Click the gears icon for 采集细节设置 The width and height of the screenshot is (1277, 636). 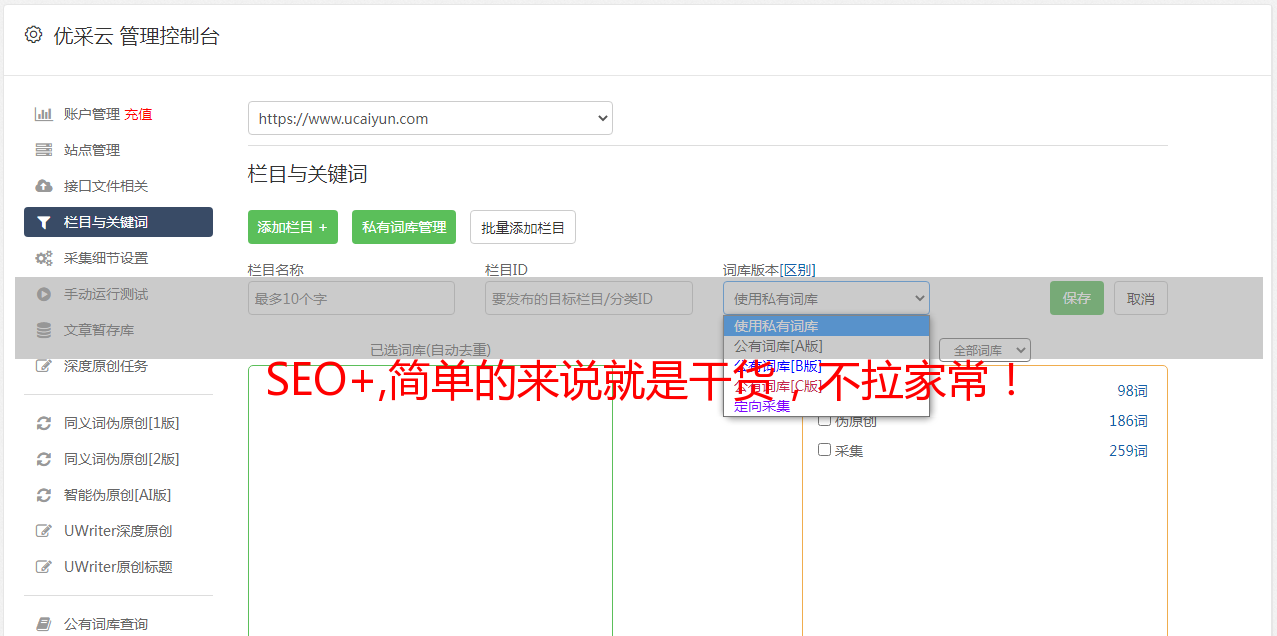pos(44,258)
